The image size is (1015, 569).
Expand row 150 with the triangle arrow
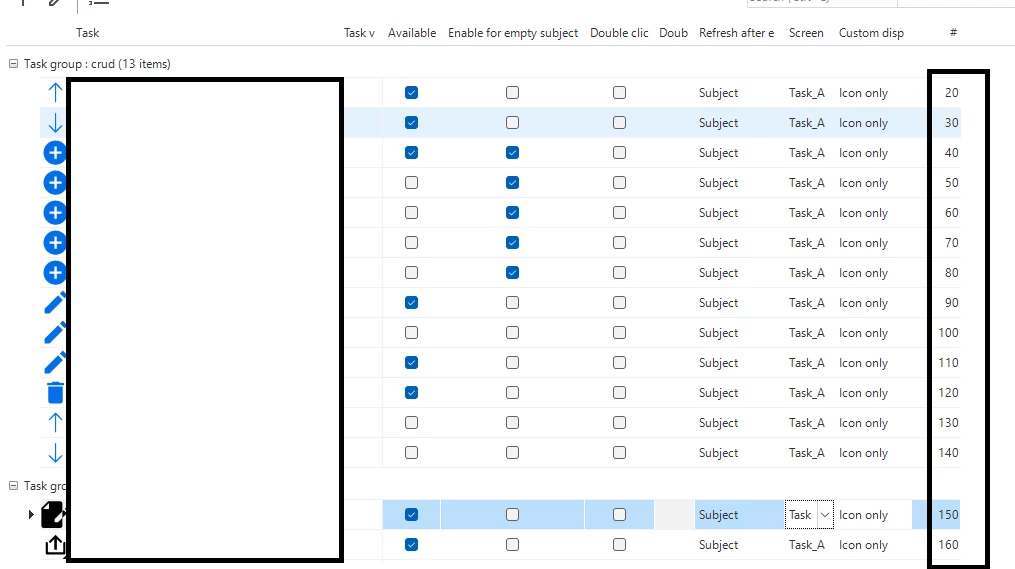30,515
